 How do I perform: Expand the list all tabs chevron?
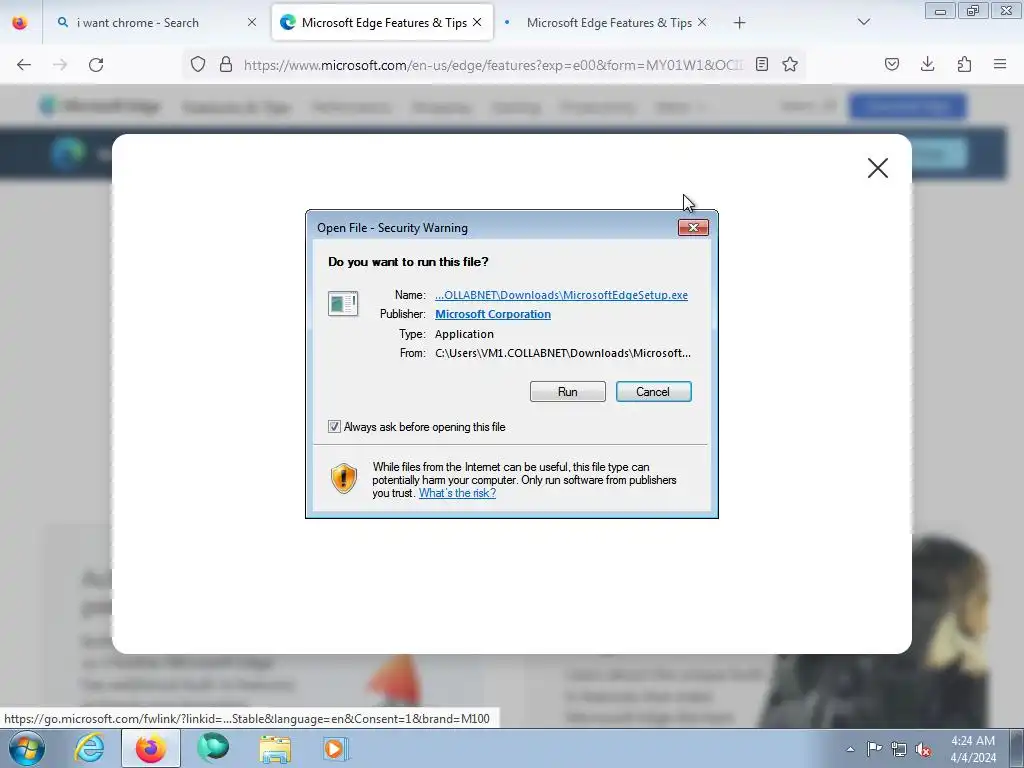[863, 22]
